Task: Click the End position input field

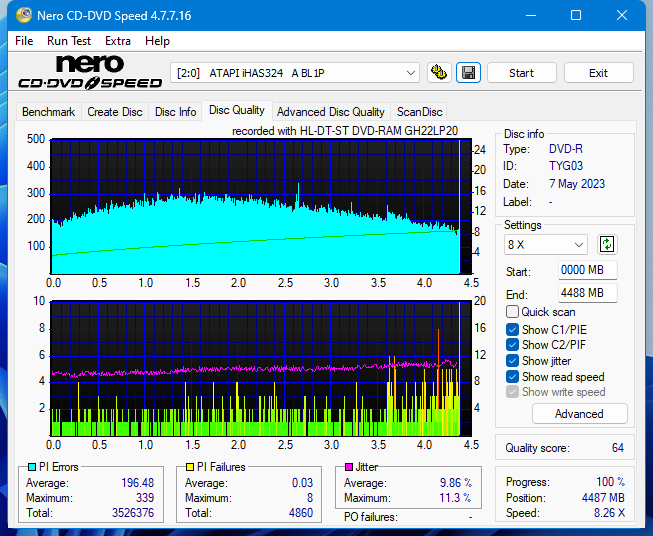Action: click(x=587, y=293)
